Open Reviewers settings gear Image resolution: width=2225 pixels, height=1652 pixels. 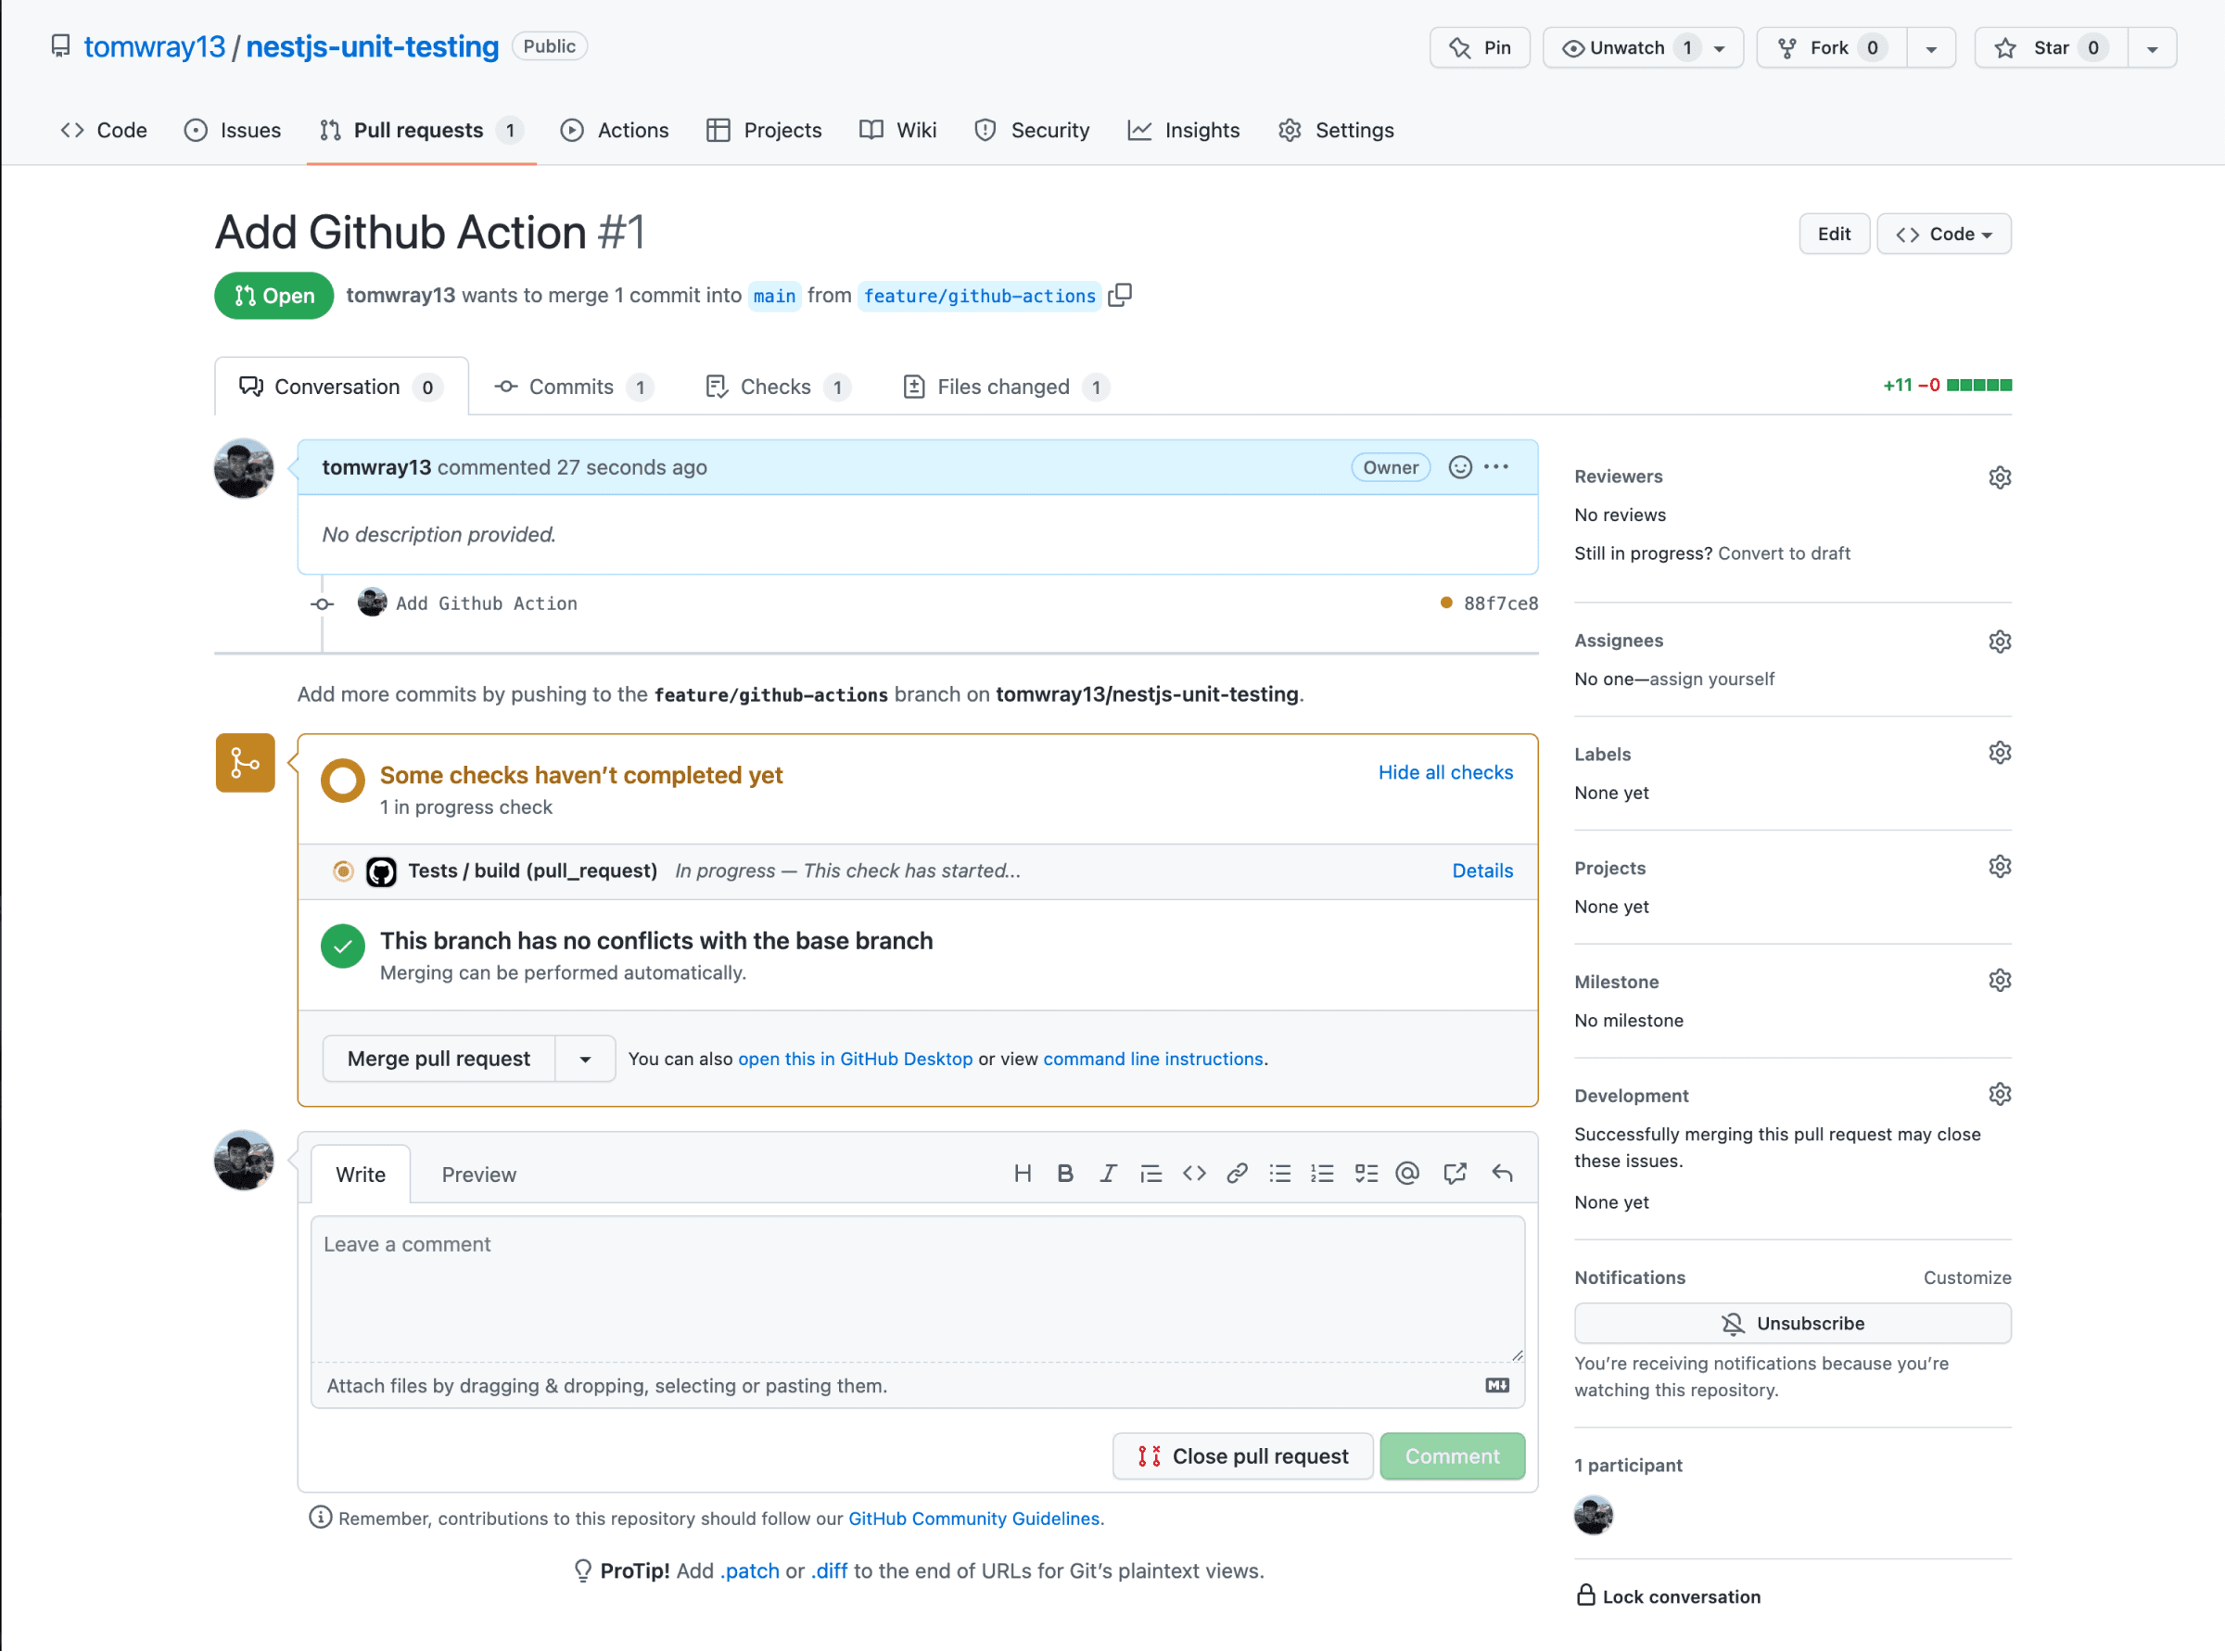click(1999, 477)
